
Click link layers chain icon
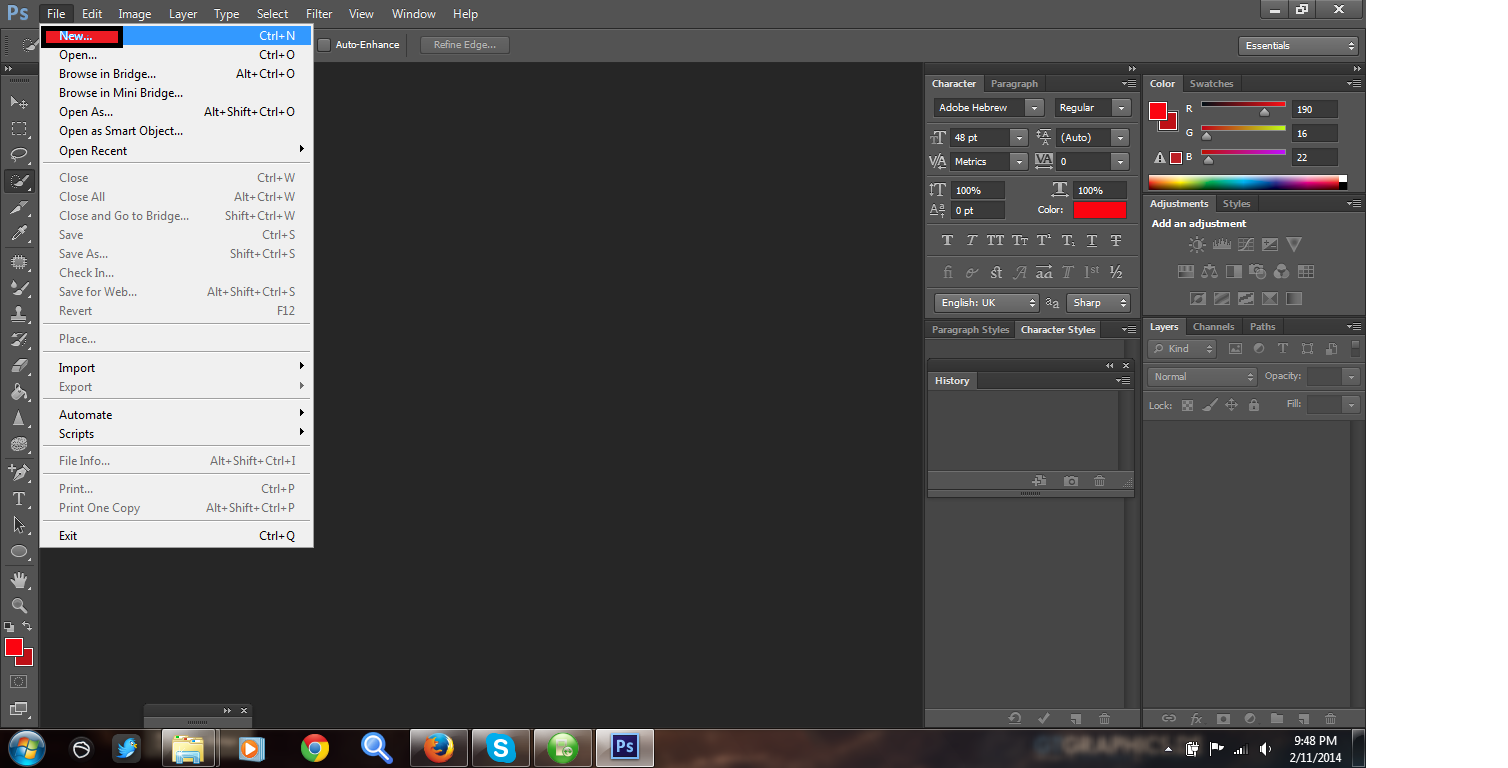(1169, 718)
